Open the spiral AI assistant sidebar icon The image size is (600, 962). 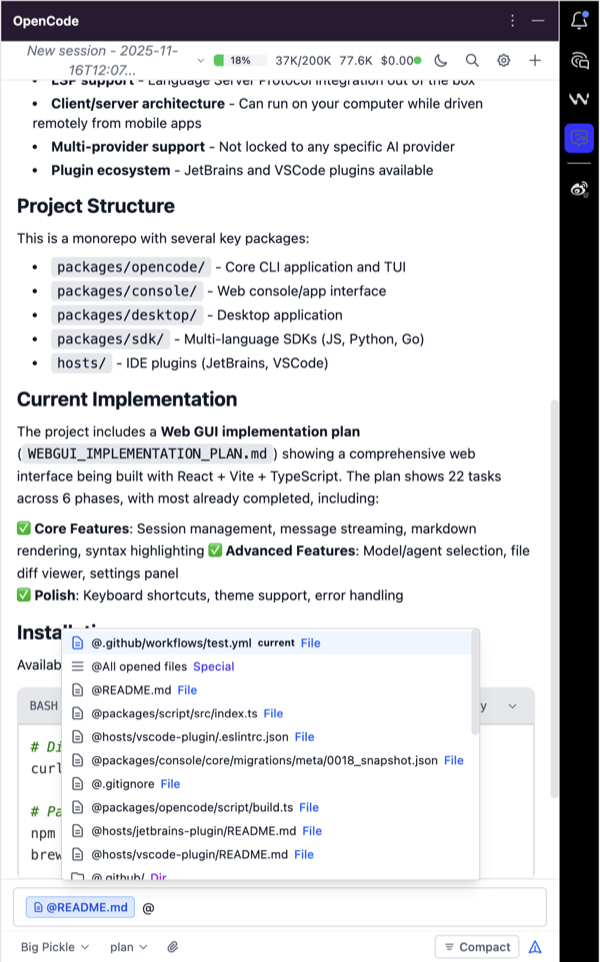(579, 60)
